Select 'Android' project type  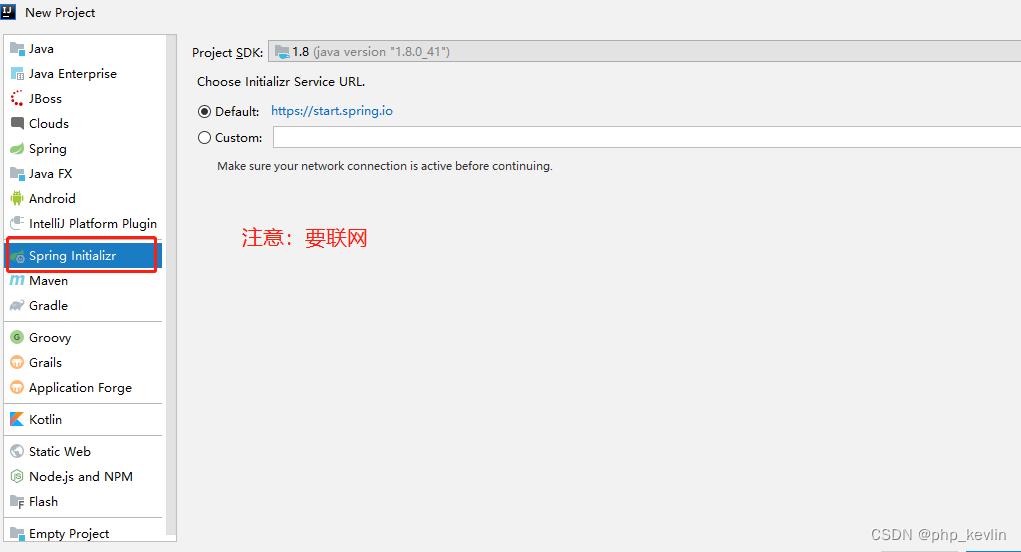[x=83, y=198]
